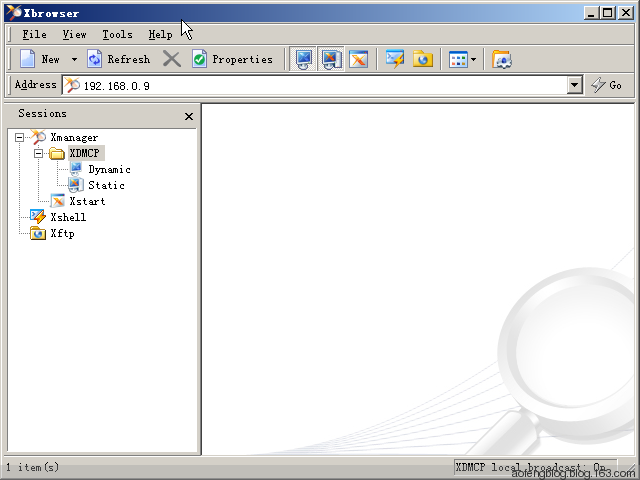This screenshot has width=640, height=480.
Task: Close the Xbrowser window
Action: point(625,13)
